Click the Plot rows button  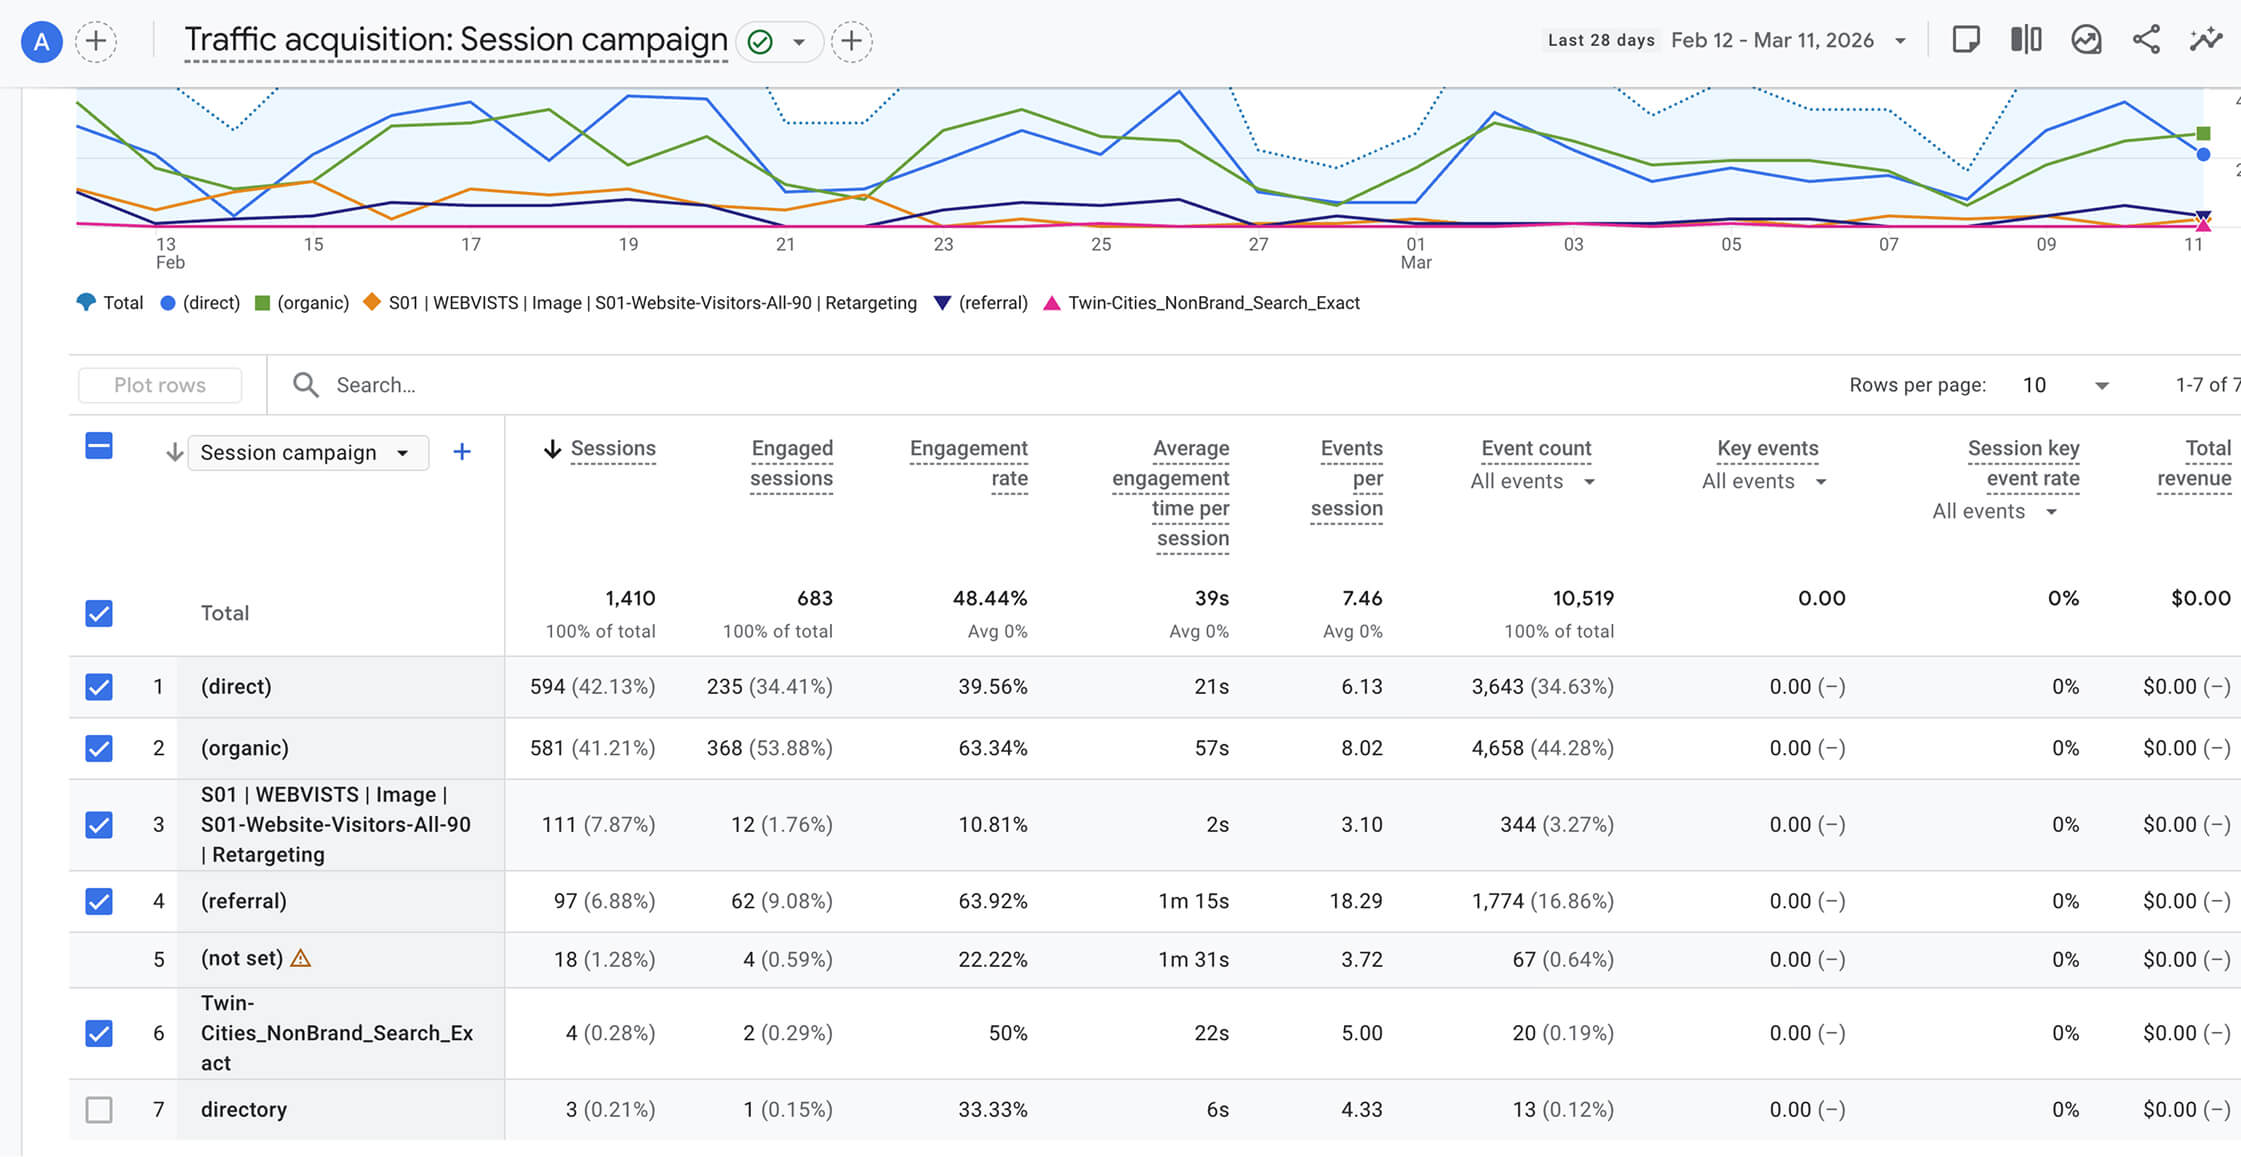(160, 385)
